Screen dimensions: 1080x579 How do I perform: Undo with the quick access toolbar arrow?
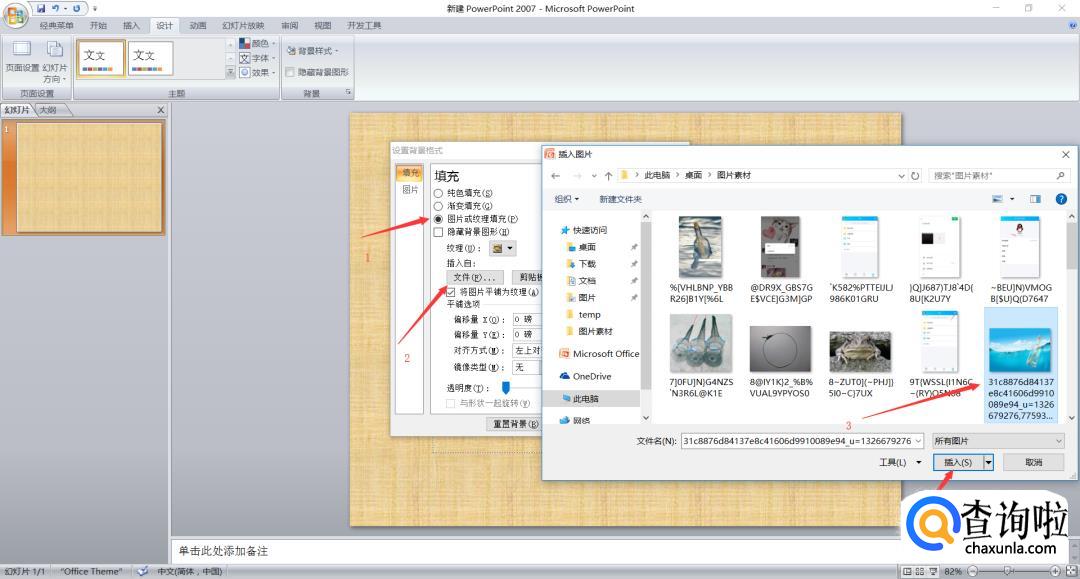click(55, 8)
